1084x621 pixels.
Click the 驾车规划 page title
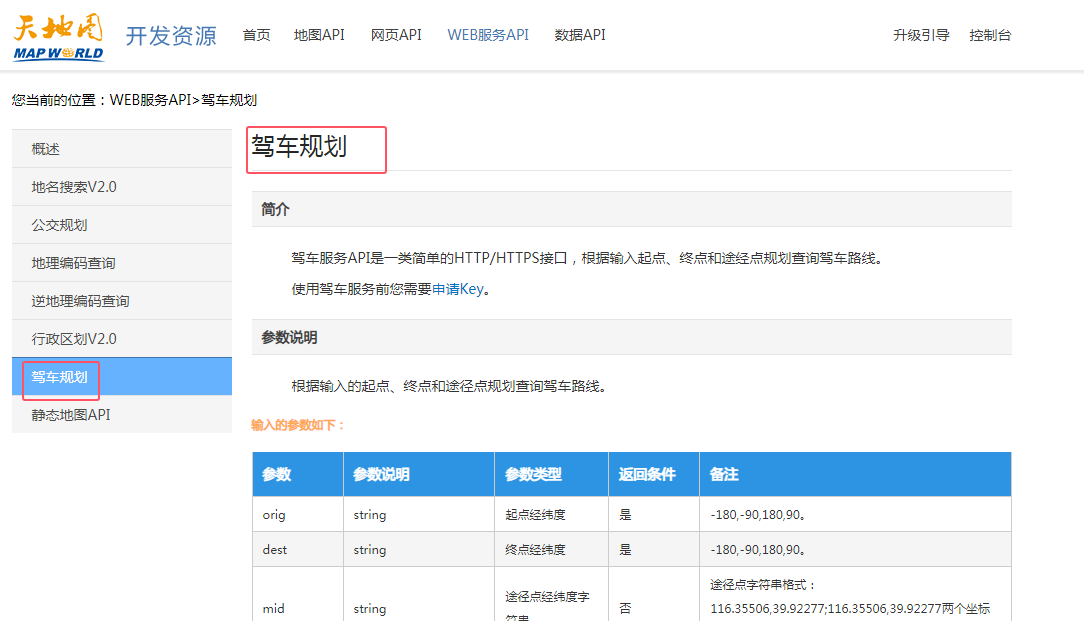299,147
